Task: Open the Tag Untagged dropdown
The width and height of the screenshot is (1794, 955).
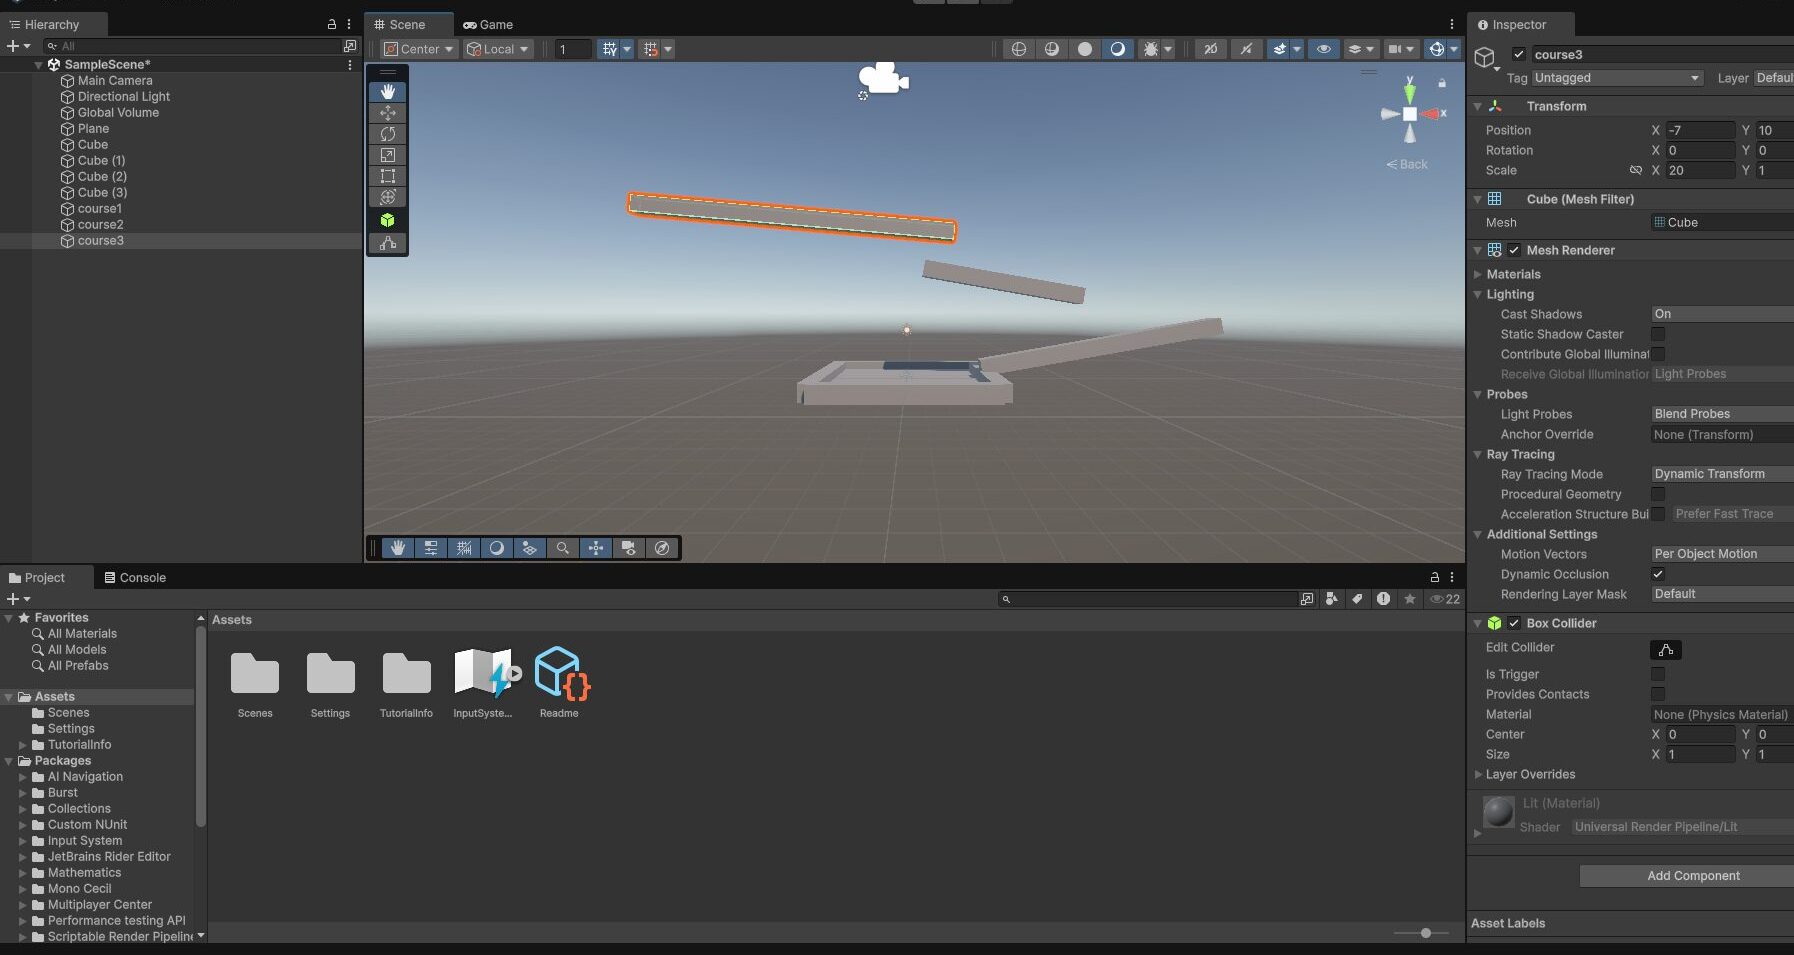Action: (1617, 78)
